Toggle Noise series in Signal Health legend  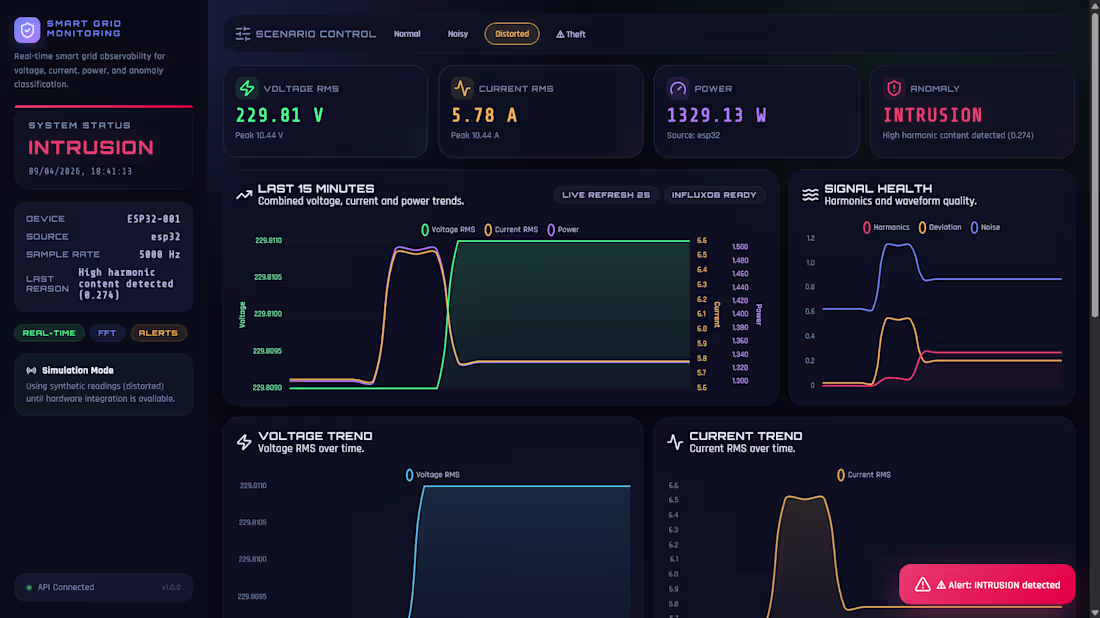pyautogui.click(x=985, y=227)
